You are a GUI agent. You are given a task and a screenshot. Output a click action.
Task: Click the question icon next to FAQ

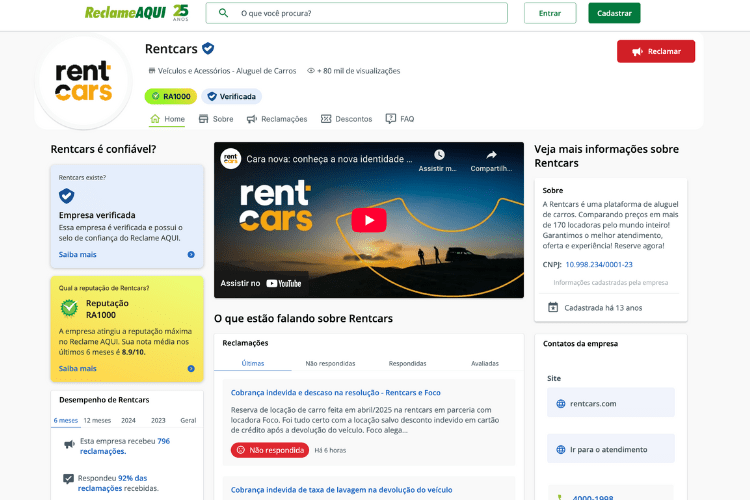pyautogui.click(x=391, y=118)
